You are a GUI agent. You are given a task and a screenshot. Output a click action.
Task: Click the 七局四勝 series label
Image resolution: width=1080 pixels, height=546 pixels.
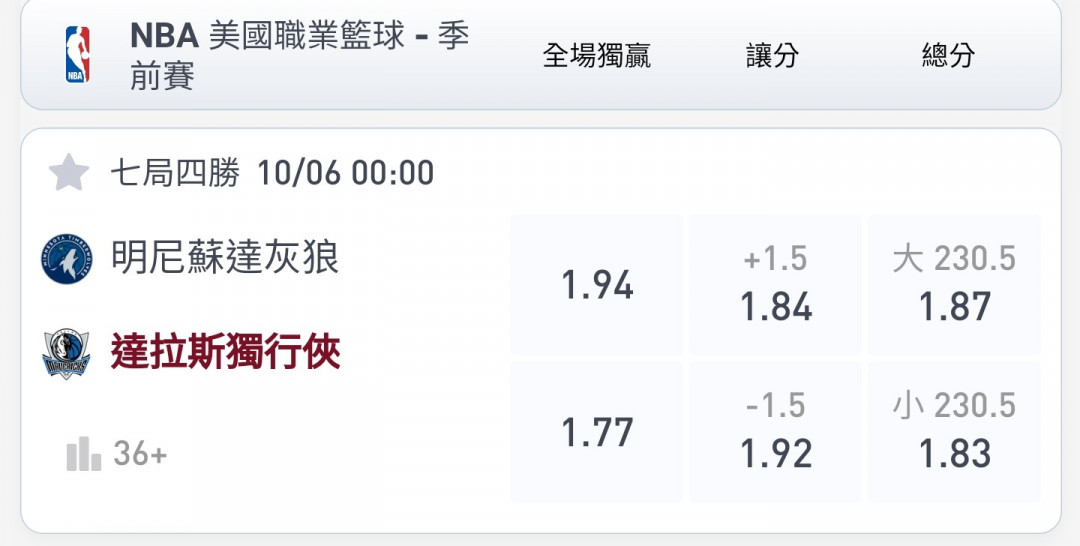coord(175,173)
